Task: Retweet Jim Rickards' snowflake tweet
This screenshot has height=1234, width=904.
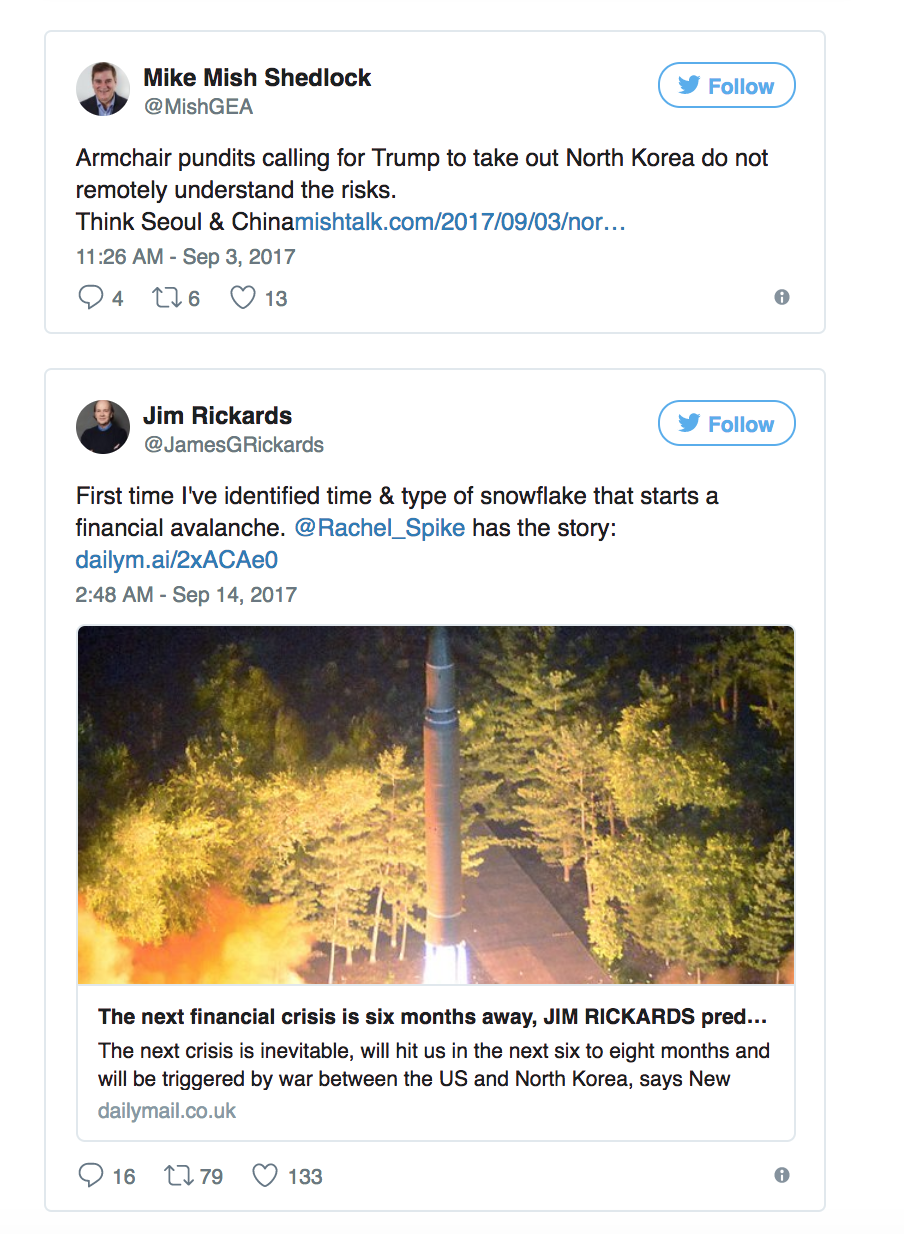Action: click(178, 1176)
